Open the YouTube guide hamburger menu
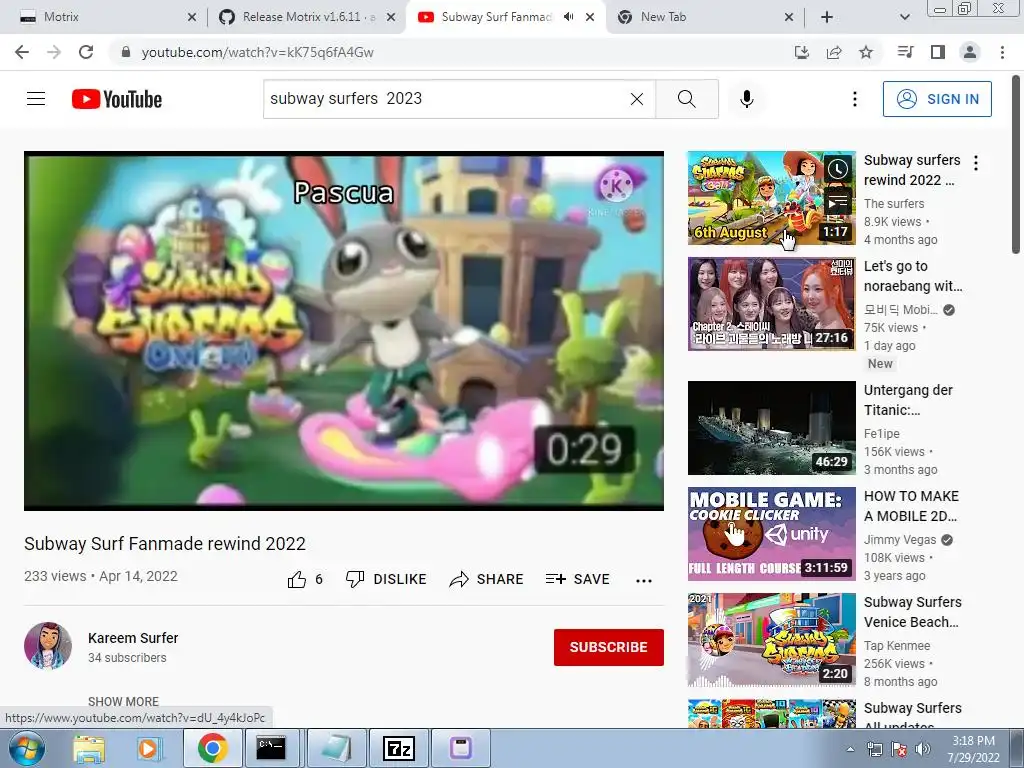The height and width of the screenshot is (768, 1024). 36,99
